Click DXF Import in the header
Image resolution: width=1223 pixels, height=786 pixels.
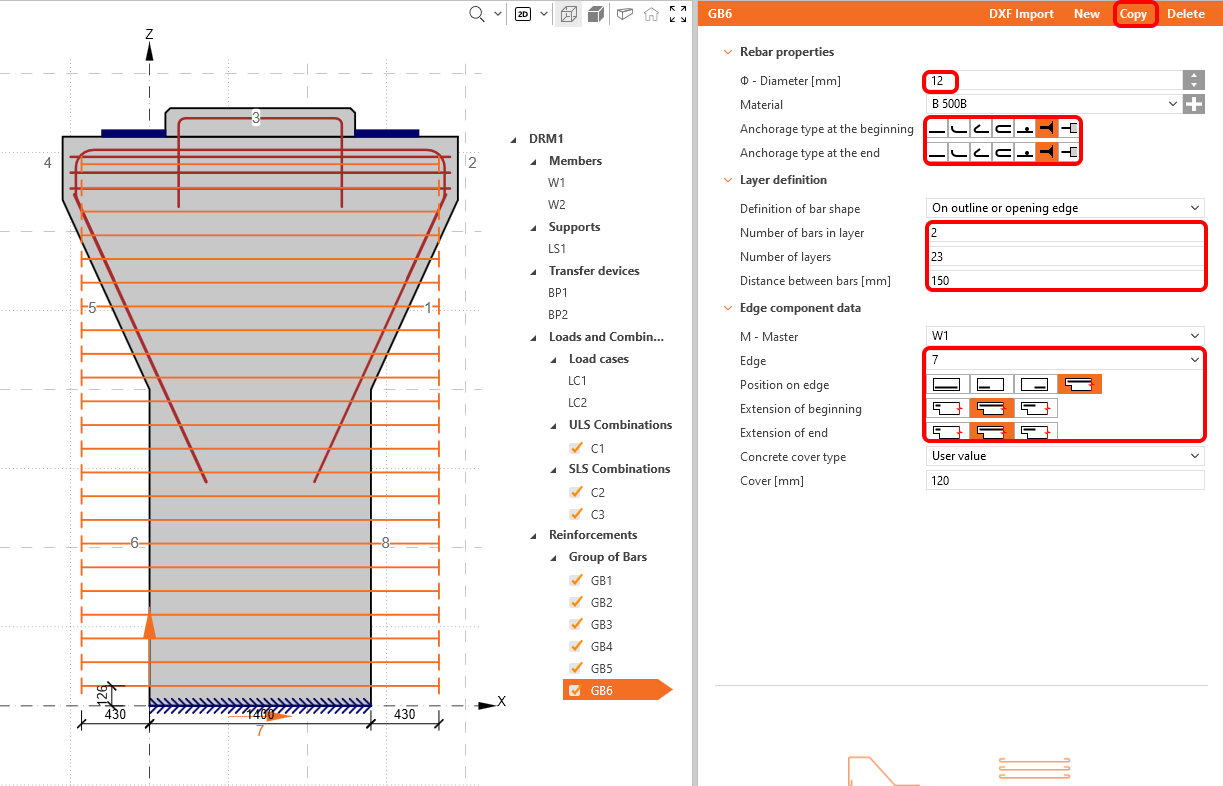pos(1021,14)
